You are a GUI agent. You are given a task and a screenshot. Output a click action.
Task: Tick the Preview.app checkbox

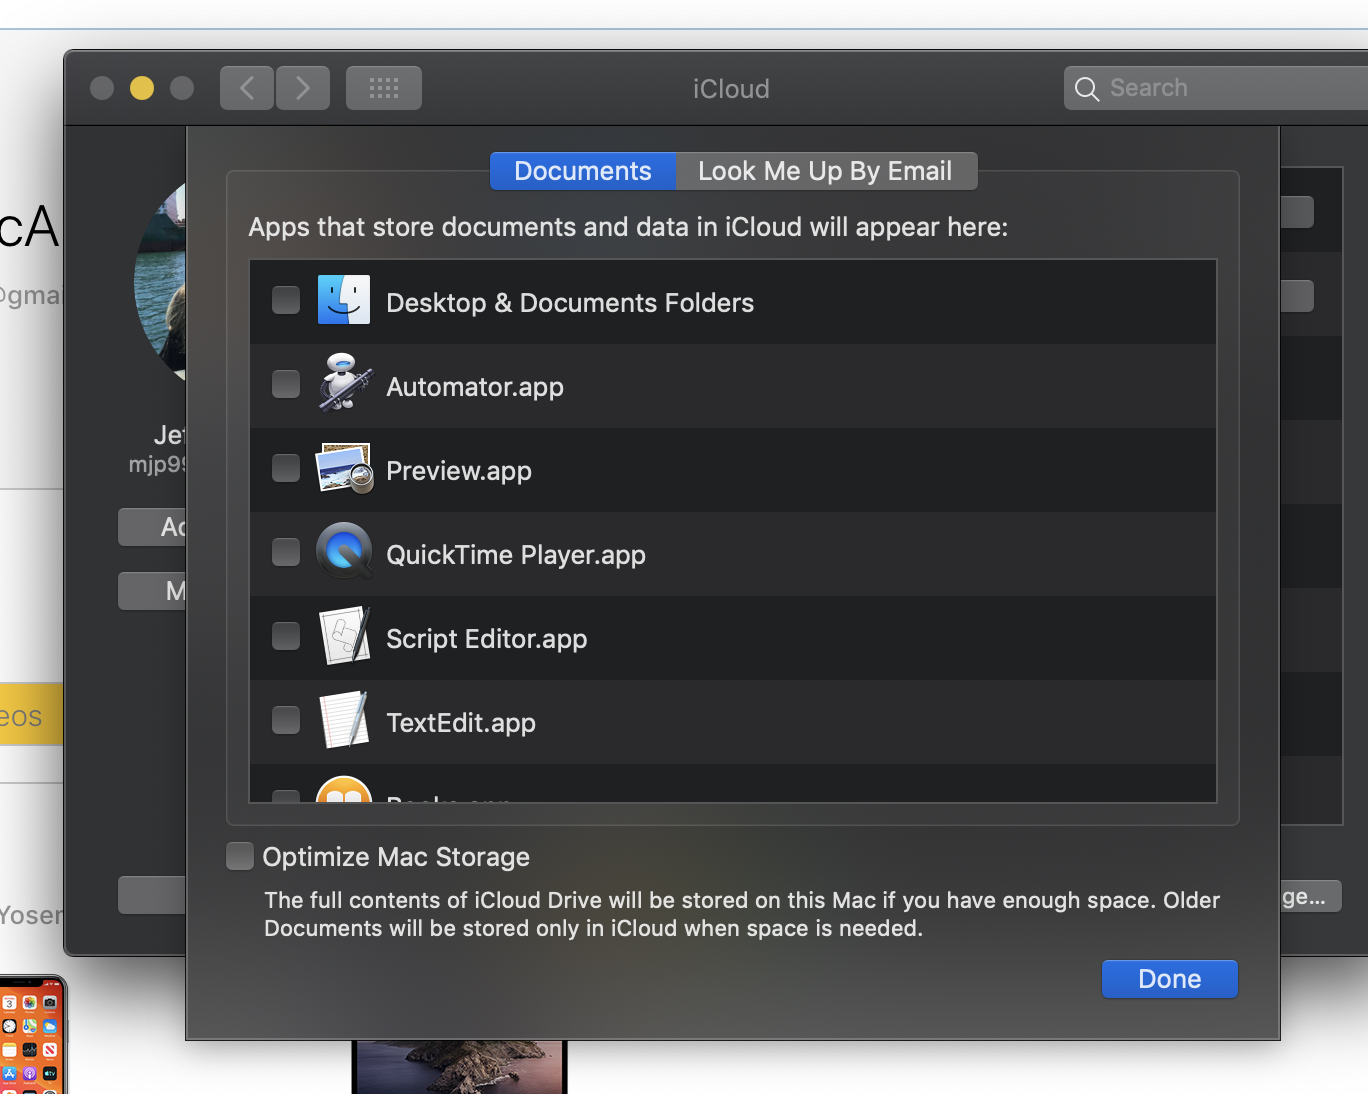[286, 468]
